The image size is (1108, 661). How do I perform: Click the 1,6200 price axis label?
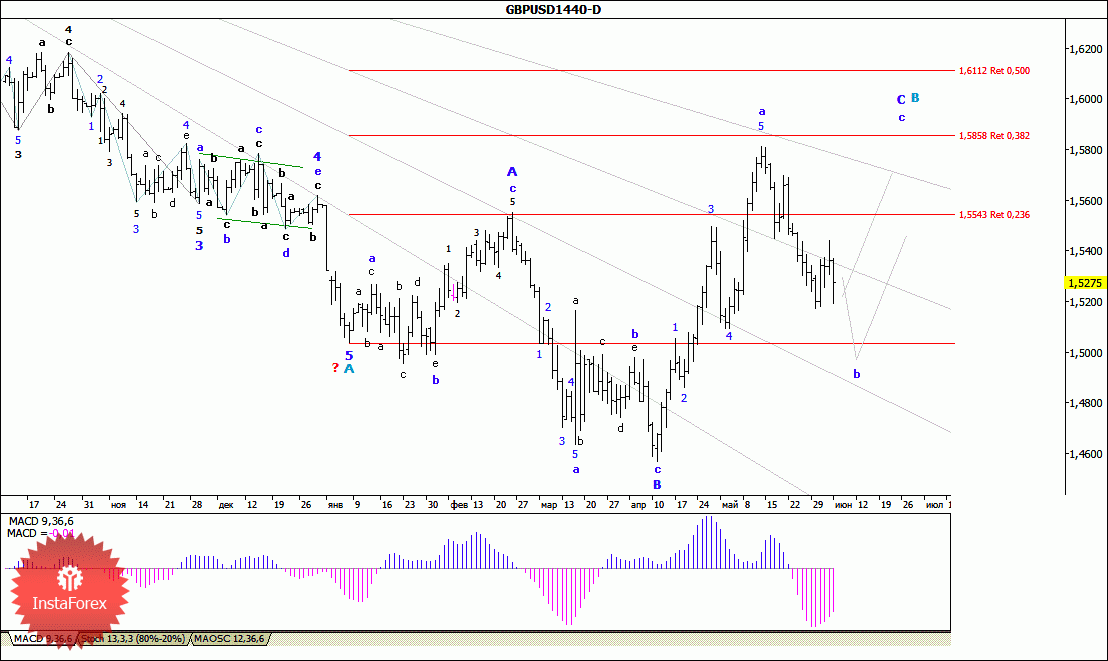tap(1085, 49)
